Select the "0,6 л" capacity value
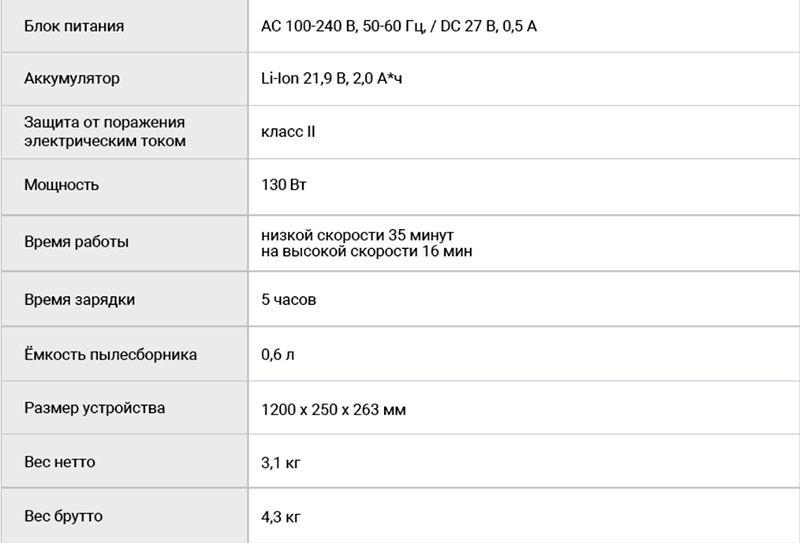Image resolution: width=800 pixels, height=543 pixels. tap(278, 355)
